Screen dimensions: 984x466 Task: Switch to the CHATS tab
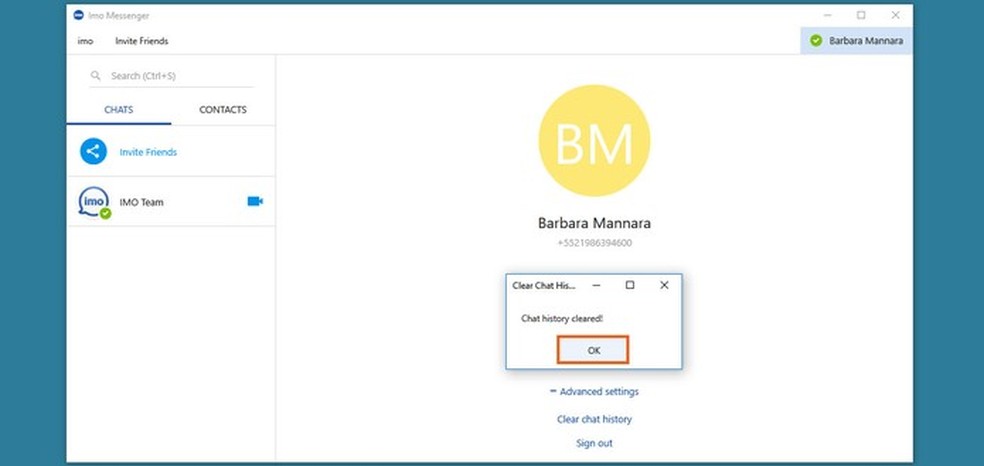pyautogui.click(x=119, y=110)
